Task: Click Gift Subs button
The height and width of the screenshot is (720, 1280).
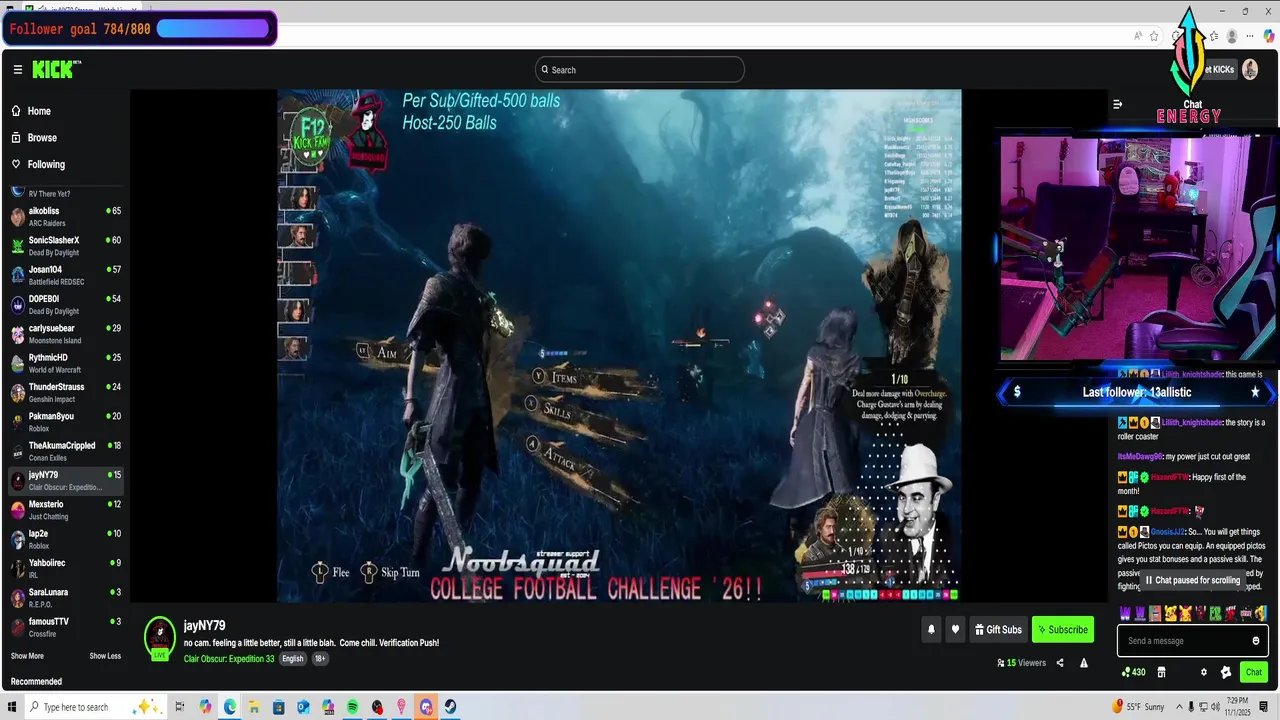Action: pyautogui.click(x=998, y=630)
